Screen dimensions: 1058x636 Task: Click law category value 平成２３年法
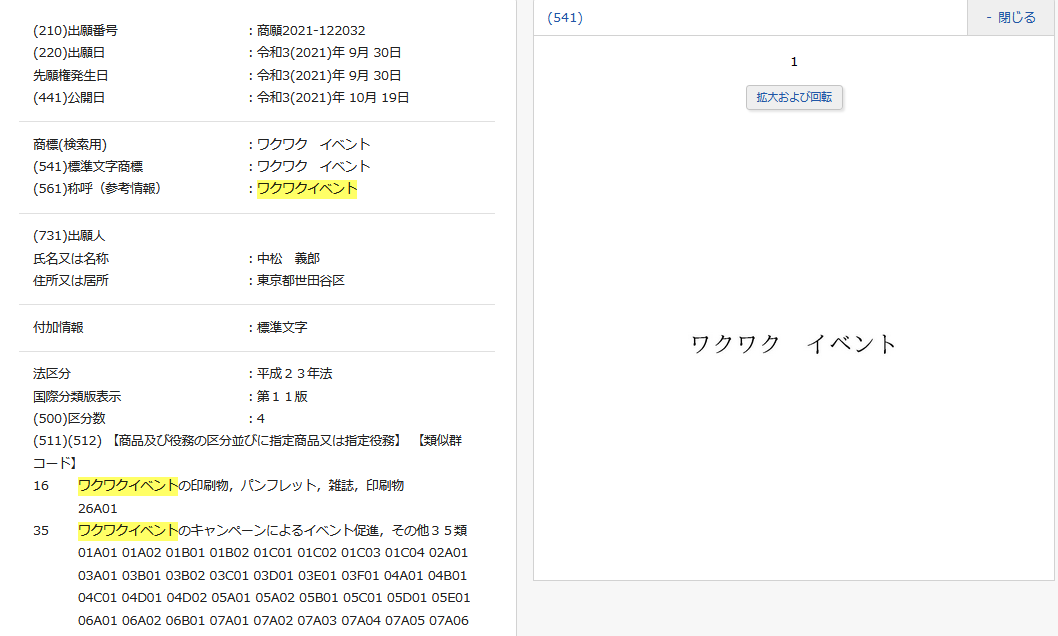click(295, 374)
